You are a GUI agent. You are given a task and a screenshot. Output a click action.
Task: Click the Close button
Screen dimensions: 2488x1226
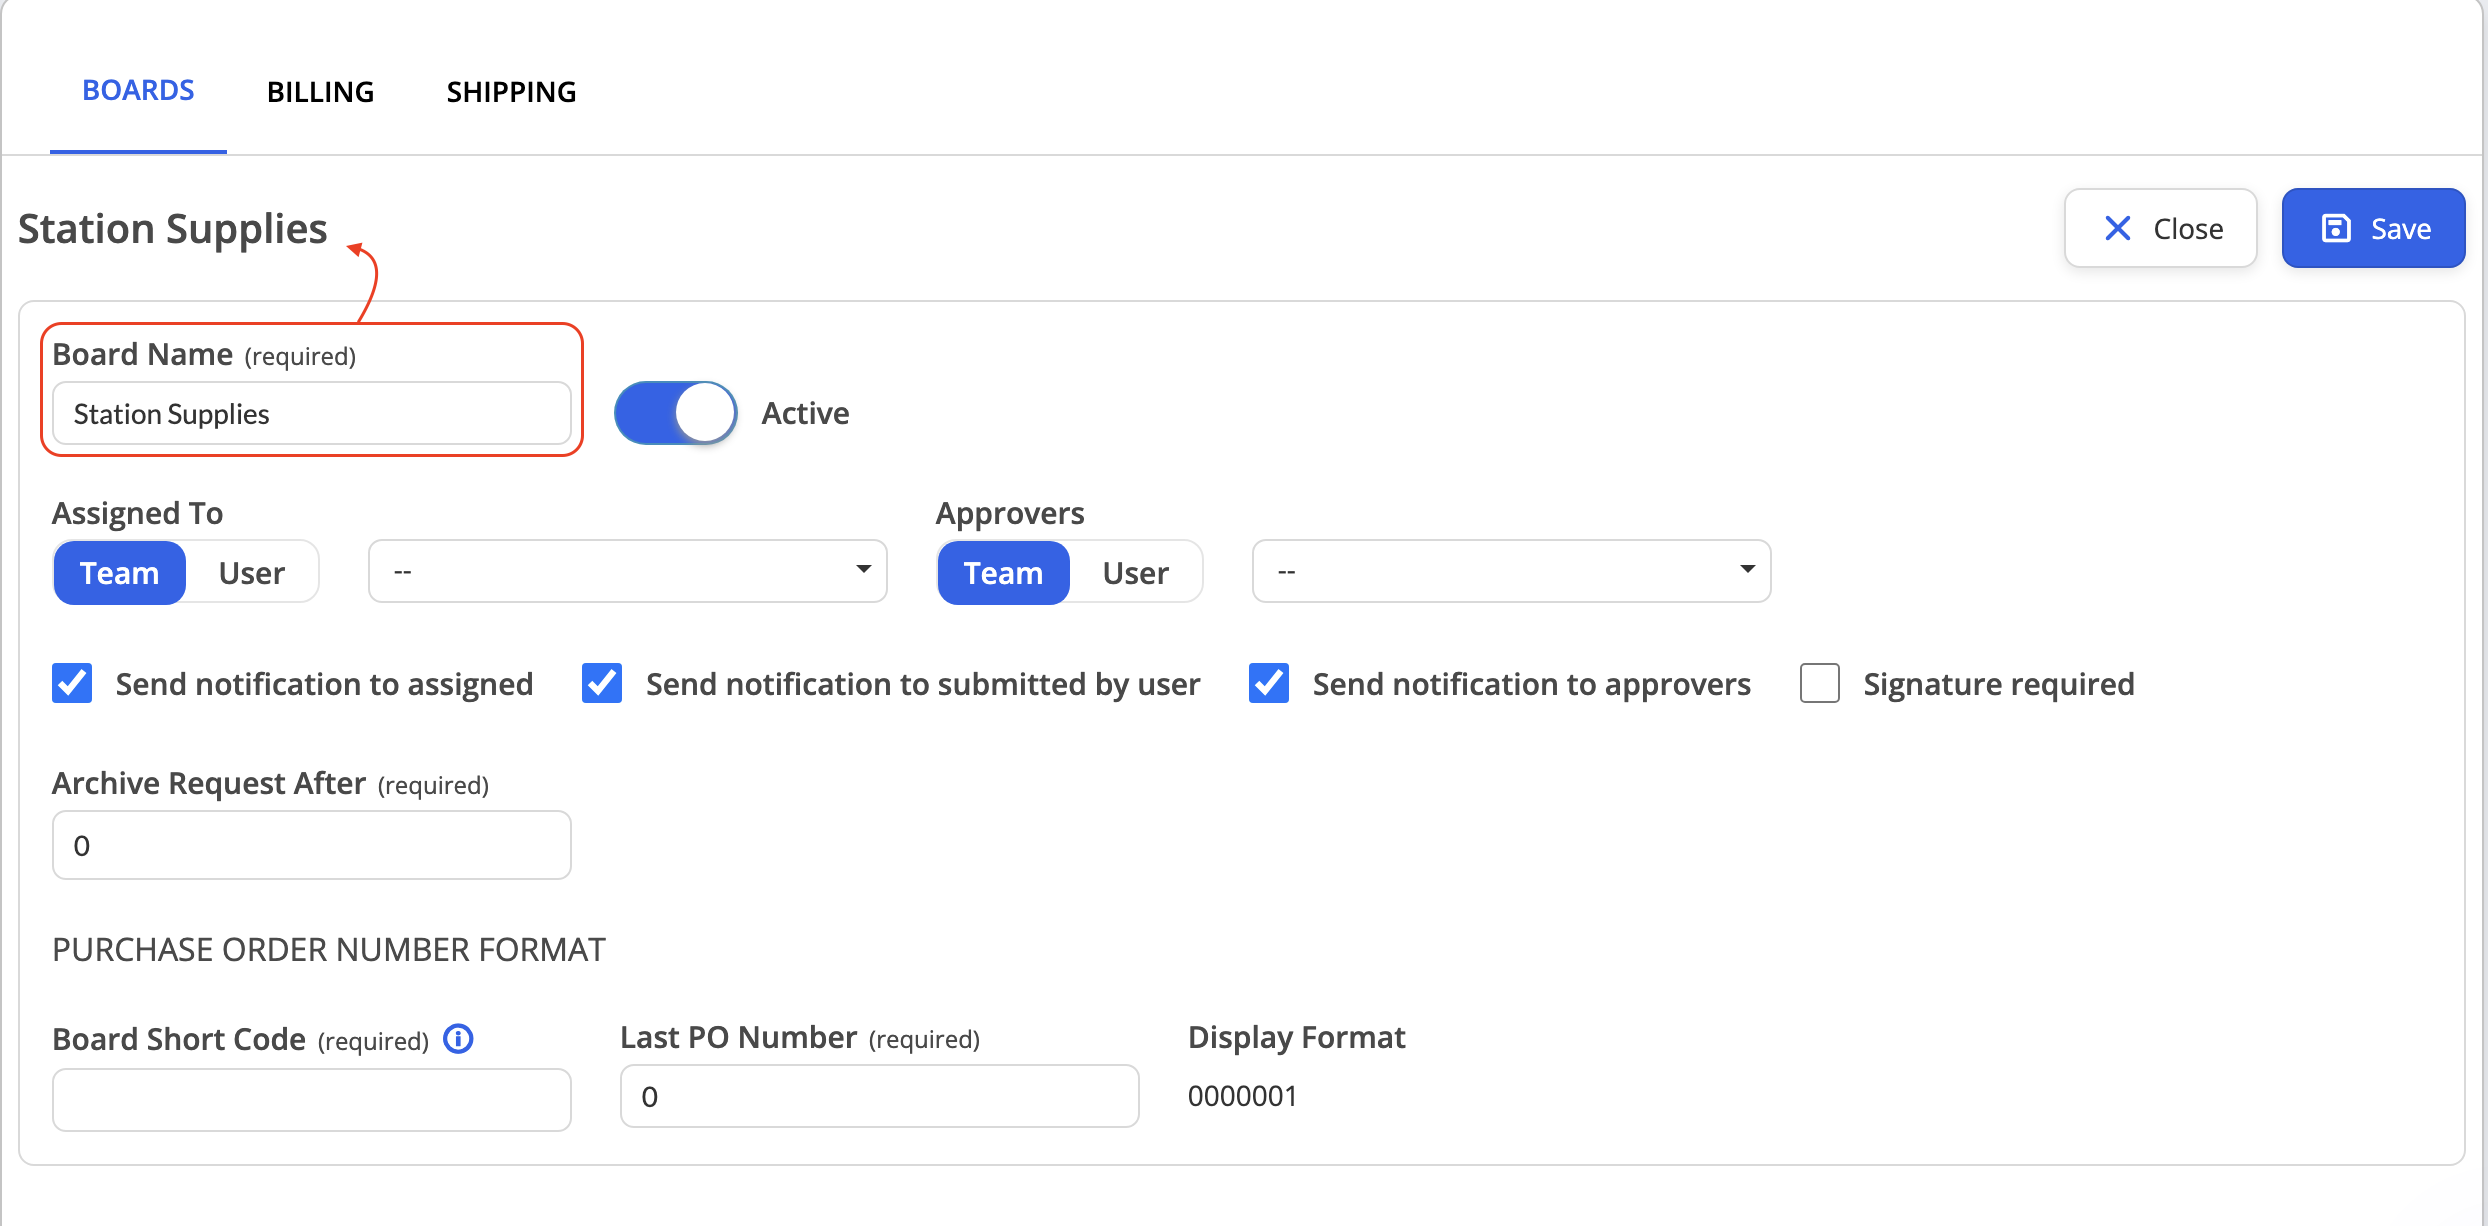click(x=2161, y=228)
